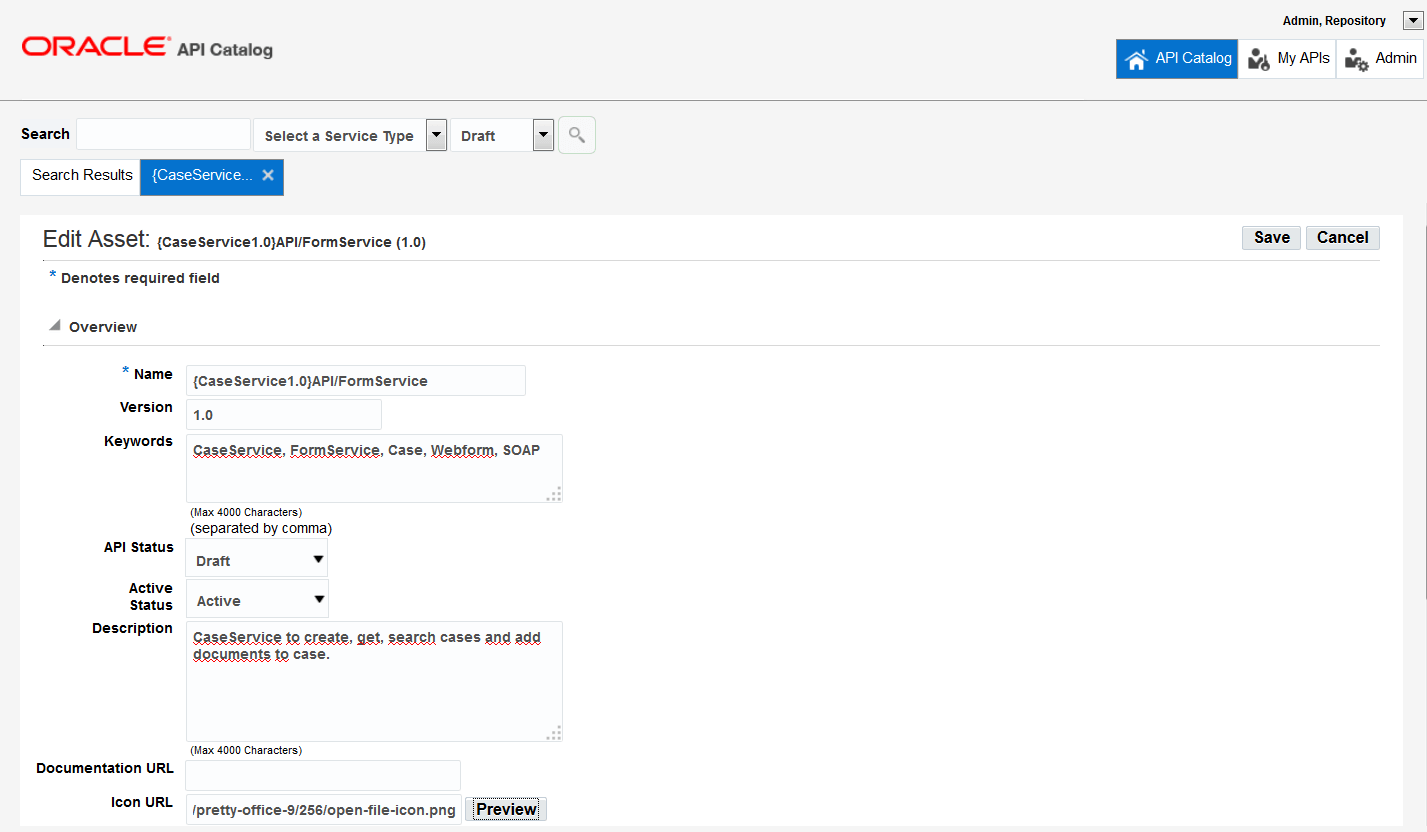Collapse the Overview section
Image resolution: width=1427 pixels, height=832 pixels.
click(x=57, y=324)
